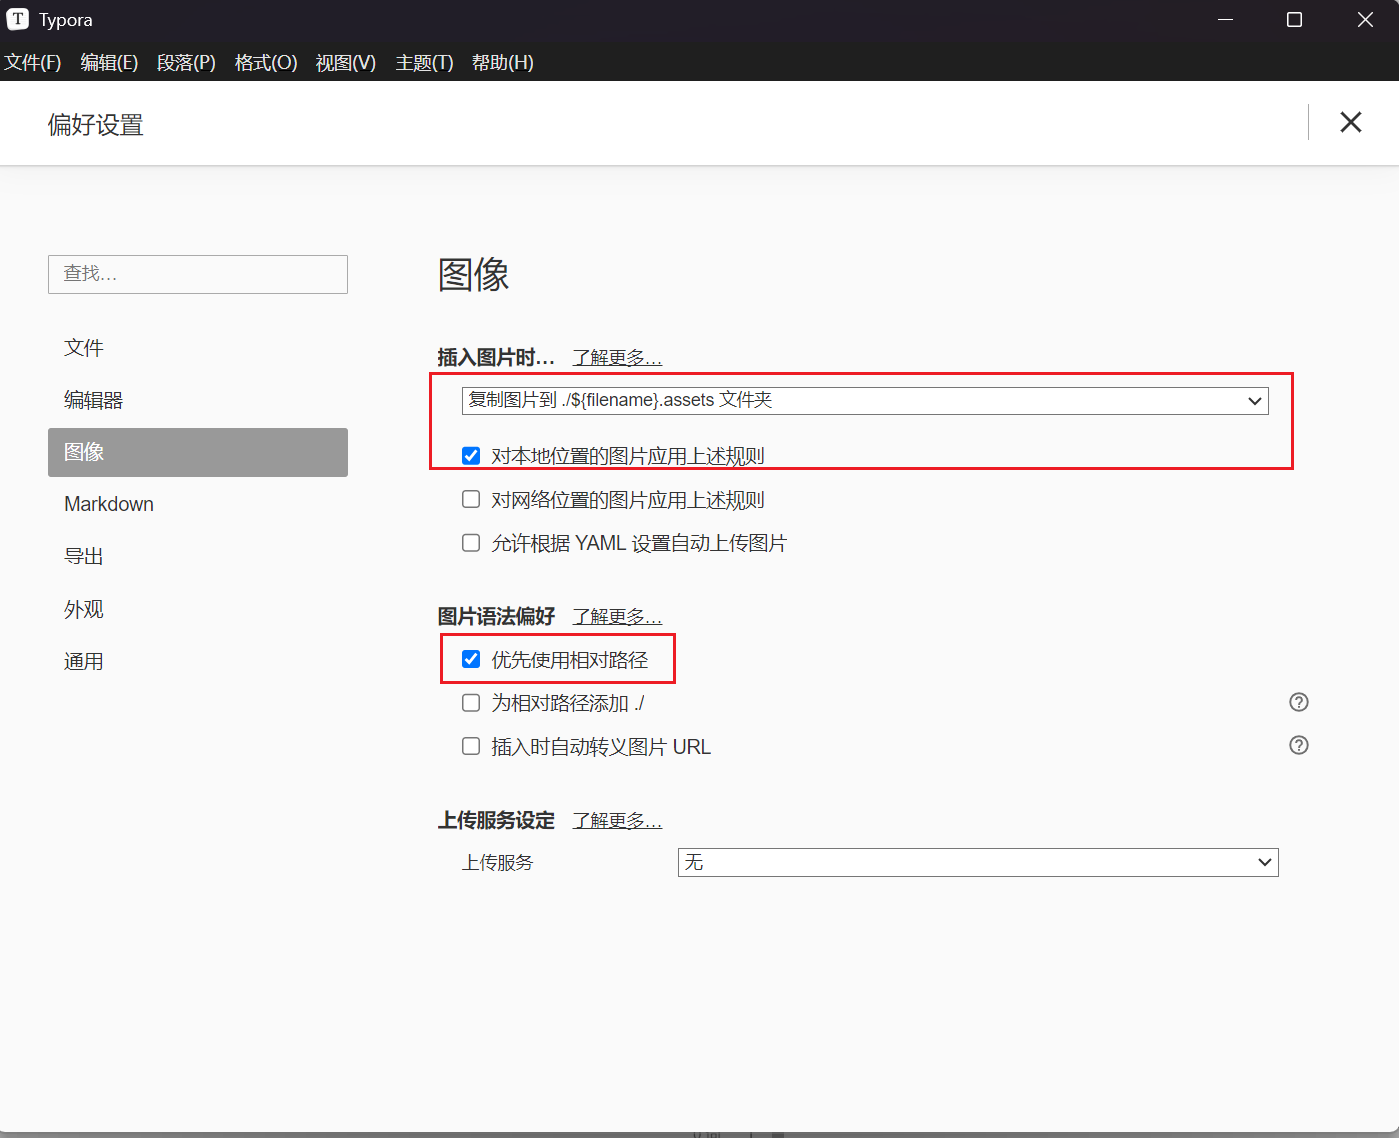This screenshot has height=1138, width=1399.
Task: Switch to 导出 preferences category
Action: coord(198,556)
